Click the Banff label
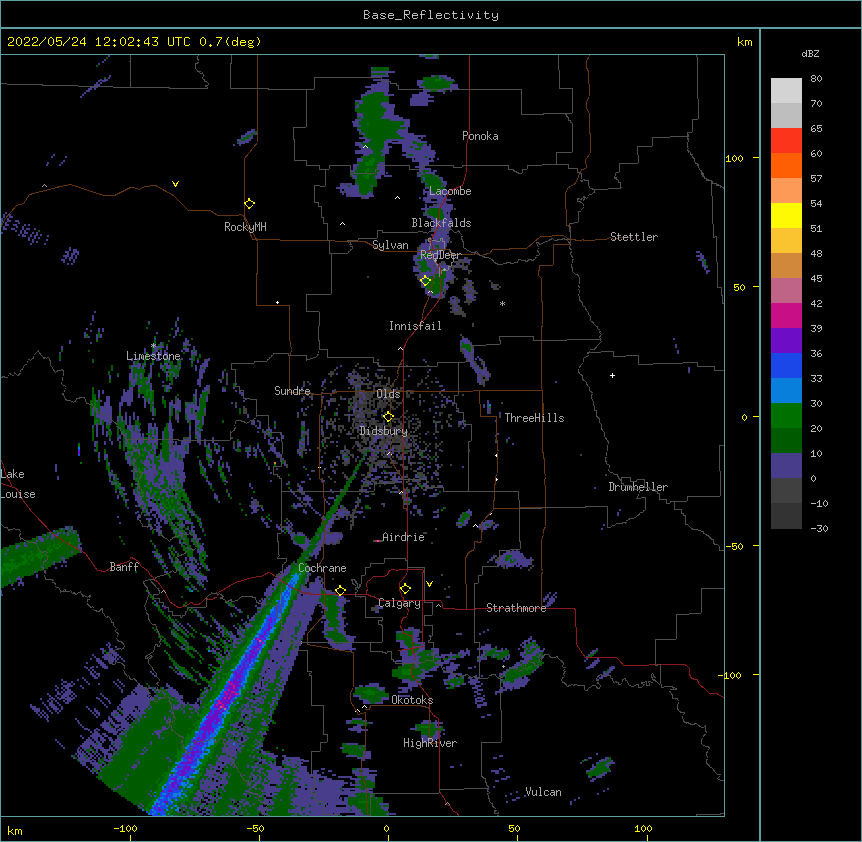The height and width of the screenshot is (842, 862). pos(124,567)
